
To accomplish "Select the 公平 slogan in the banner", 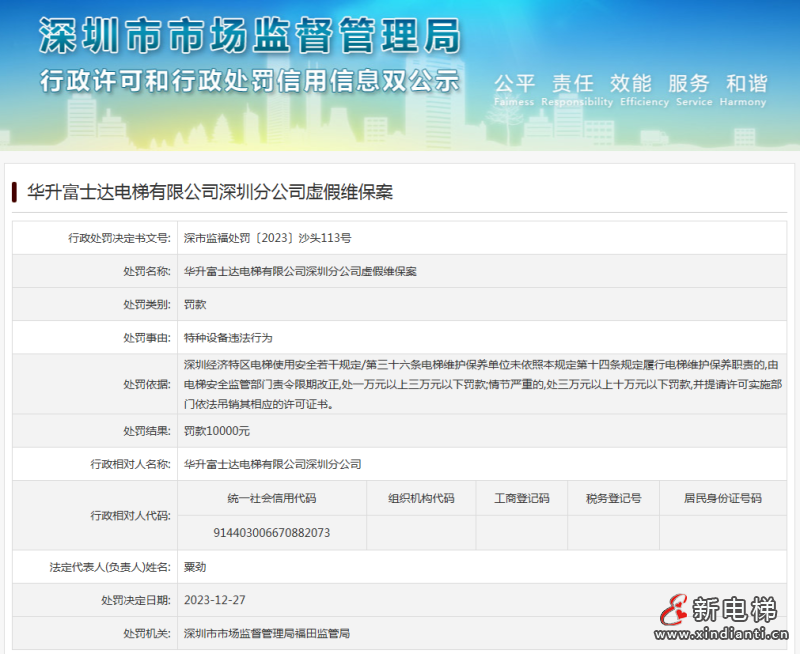I will pyautogui.click(x=513, y=84).
